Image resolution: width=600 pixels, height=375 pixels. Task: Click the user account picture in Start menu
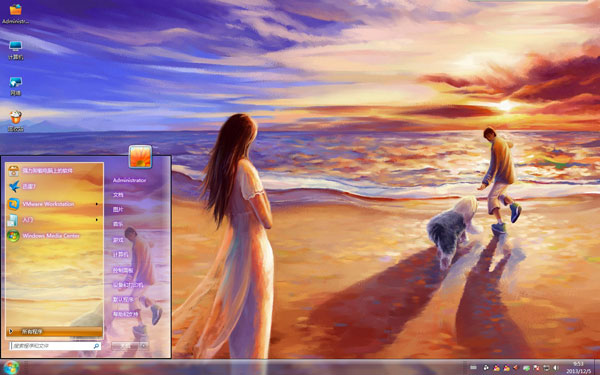tap(140, 157)
